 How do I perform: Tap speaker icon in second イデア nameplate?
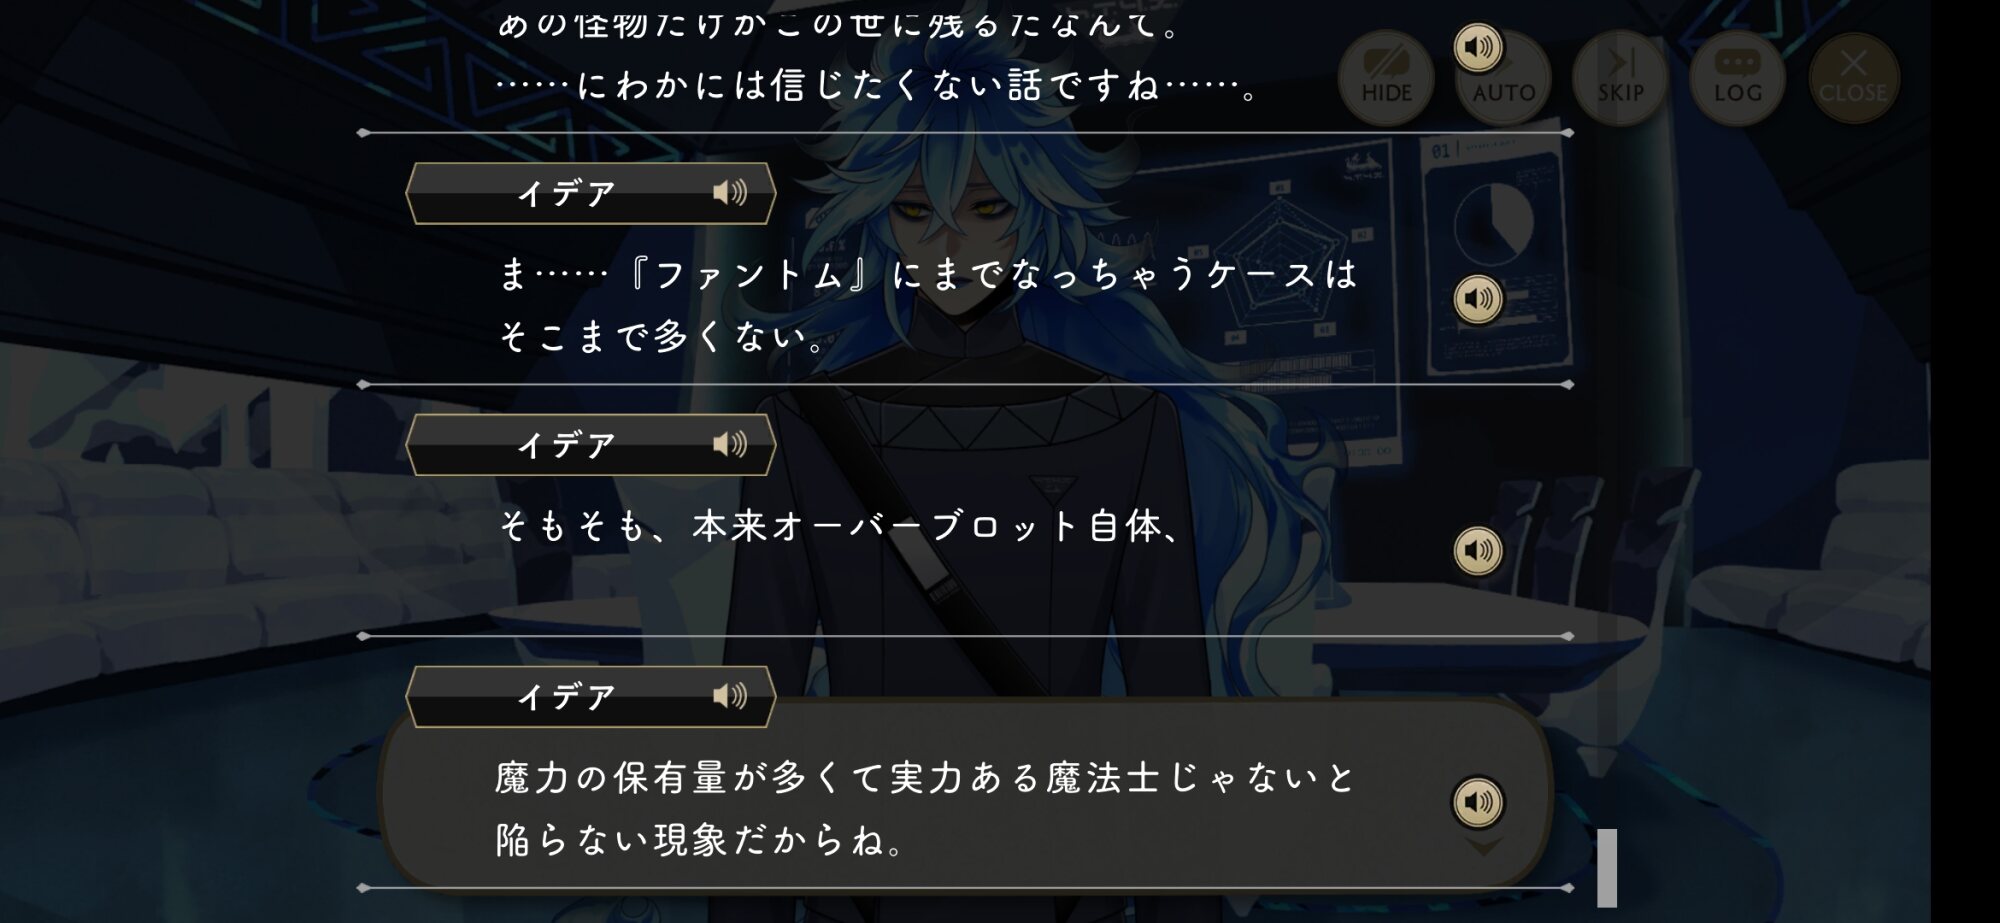730,444
